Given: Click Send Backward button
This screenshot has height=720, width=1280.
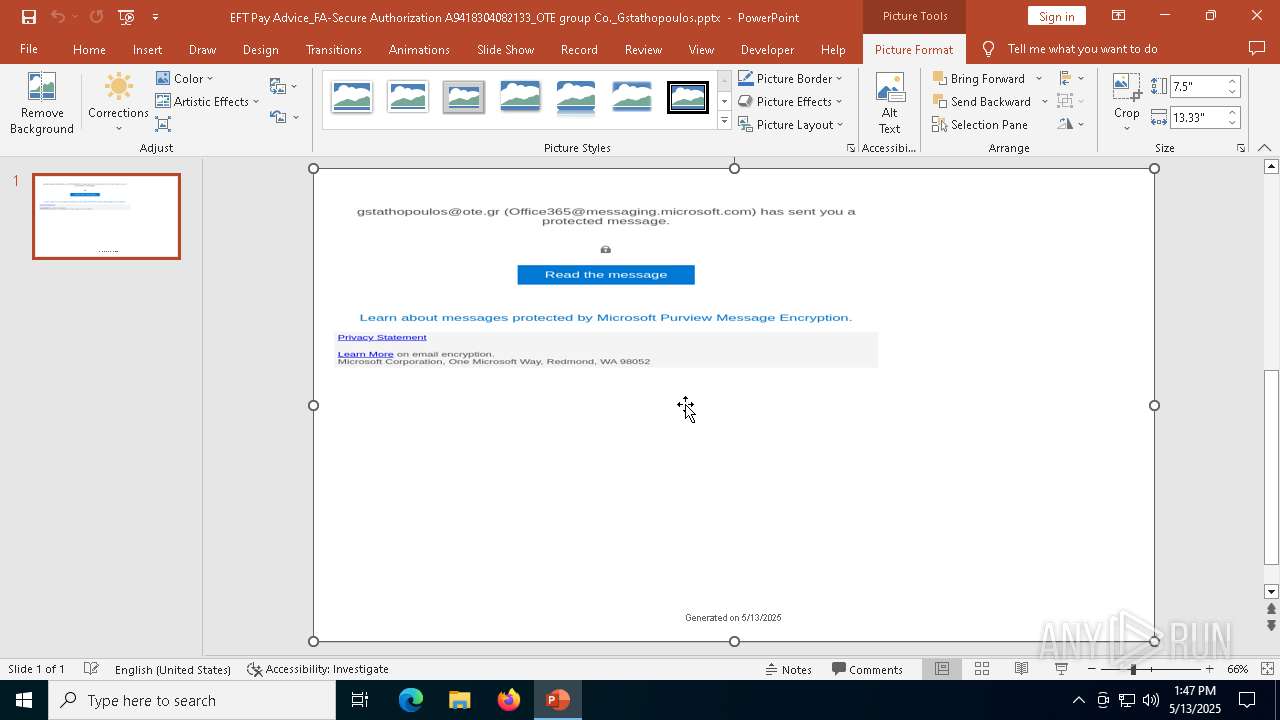Looking at the screenshot, I should [x=982, y=101].
